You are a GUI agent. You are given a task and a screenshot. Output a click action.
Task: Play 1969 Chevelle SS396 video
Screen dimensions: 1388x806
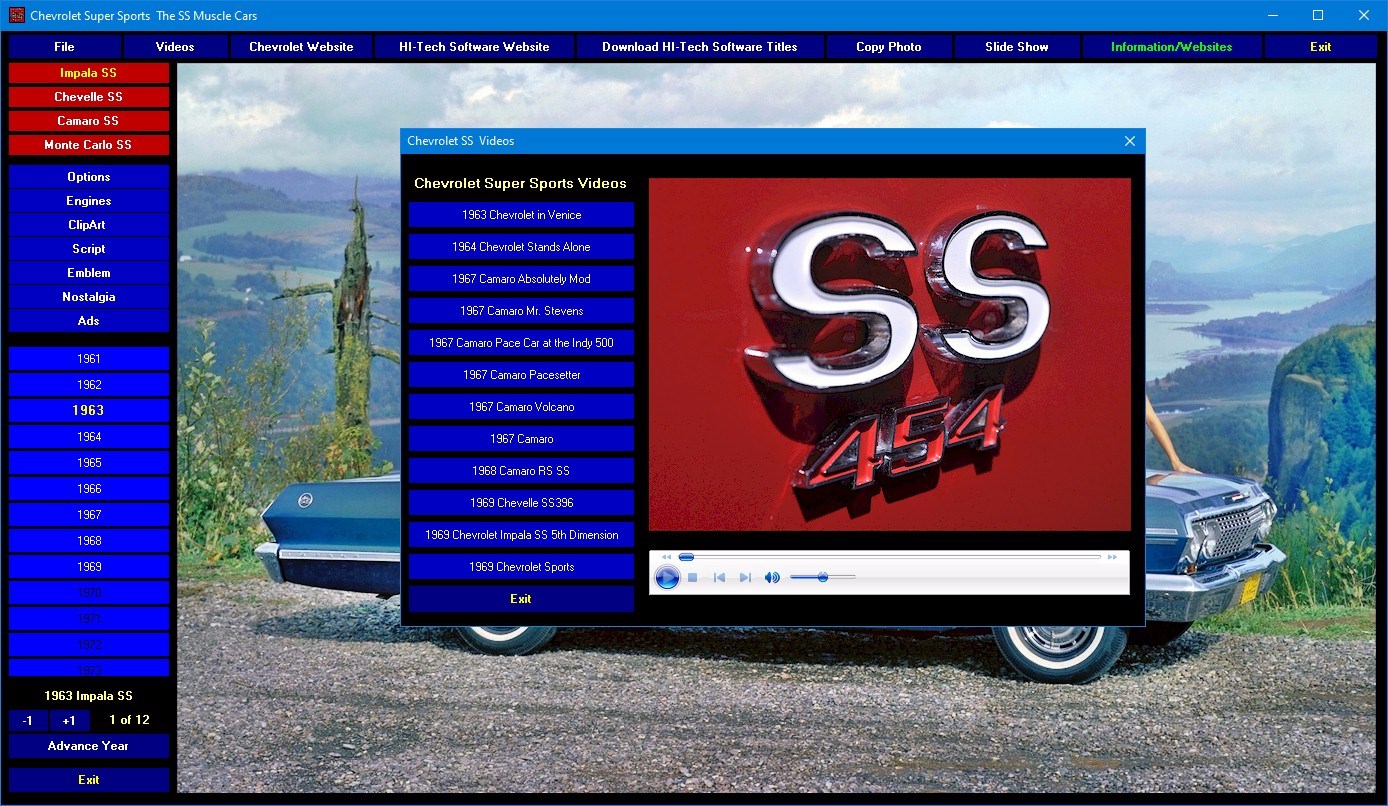(x=521, y=503)
